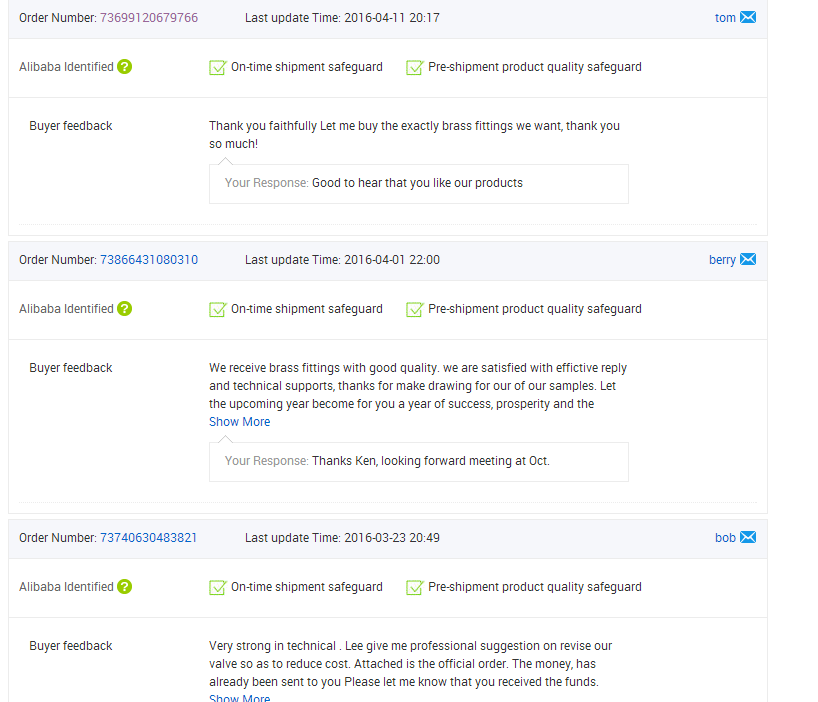Open order number 73866431080310
Image resolution: width=818 pixels, height=702 pixels.
[149, 260]
